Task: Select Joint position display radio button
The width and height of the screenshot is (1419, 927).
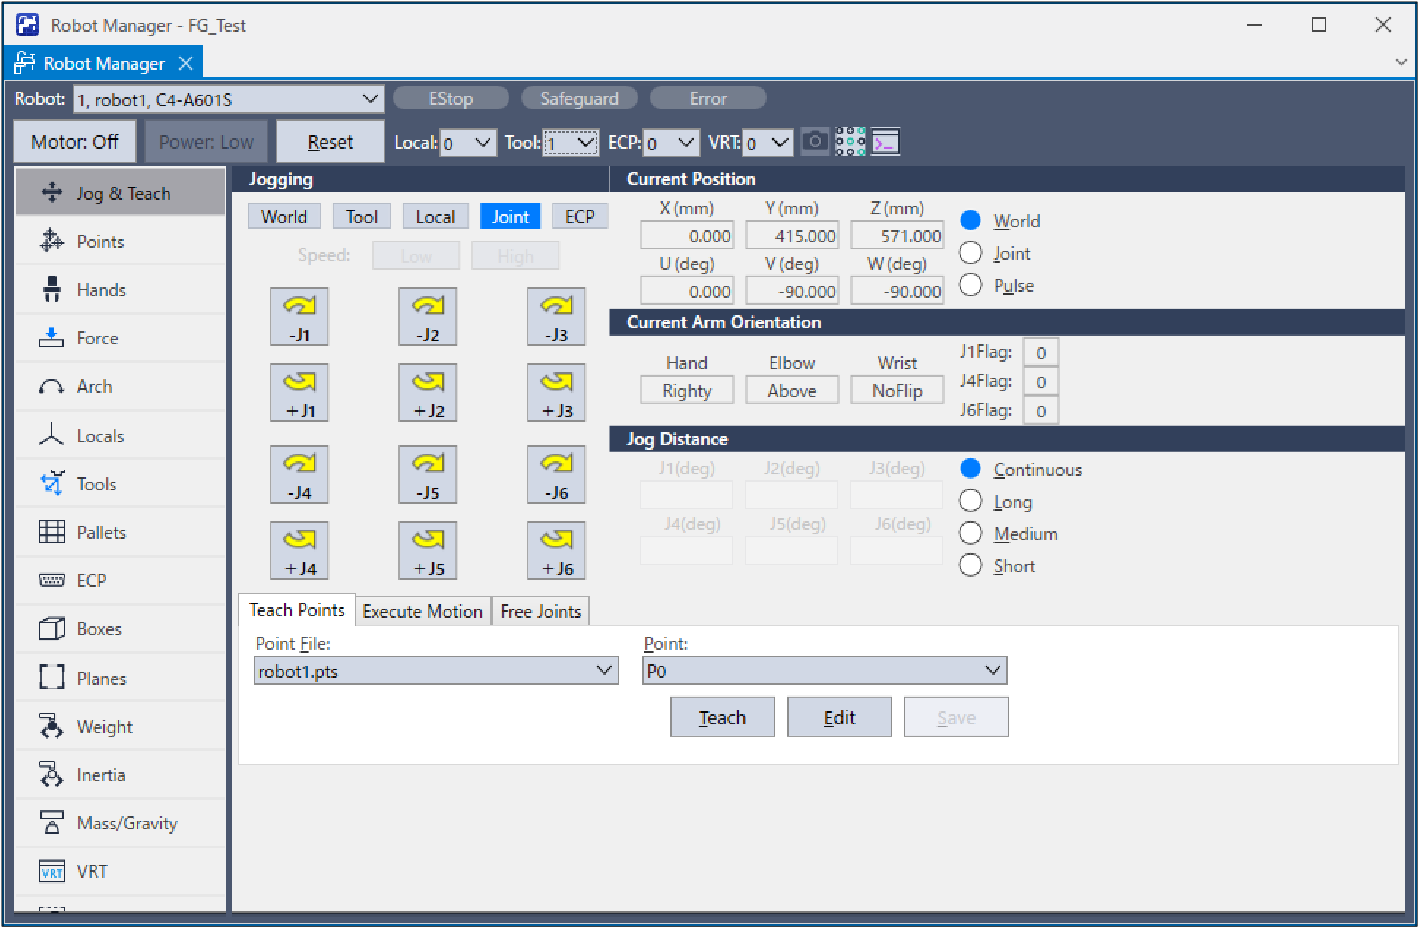Action: coord(970,253)
